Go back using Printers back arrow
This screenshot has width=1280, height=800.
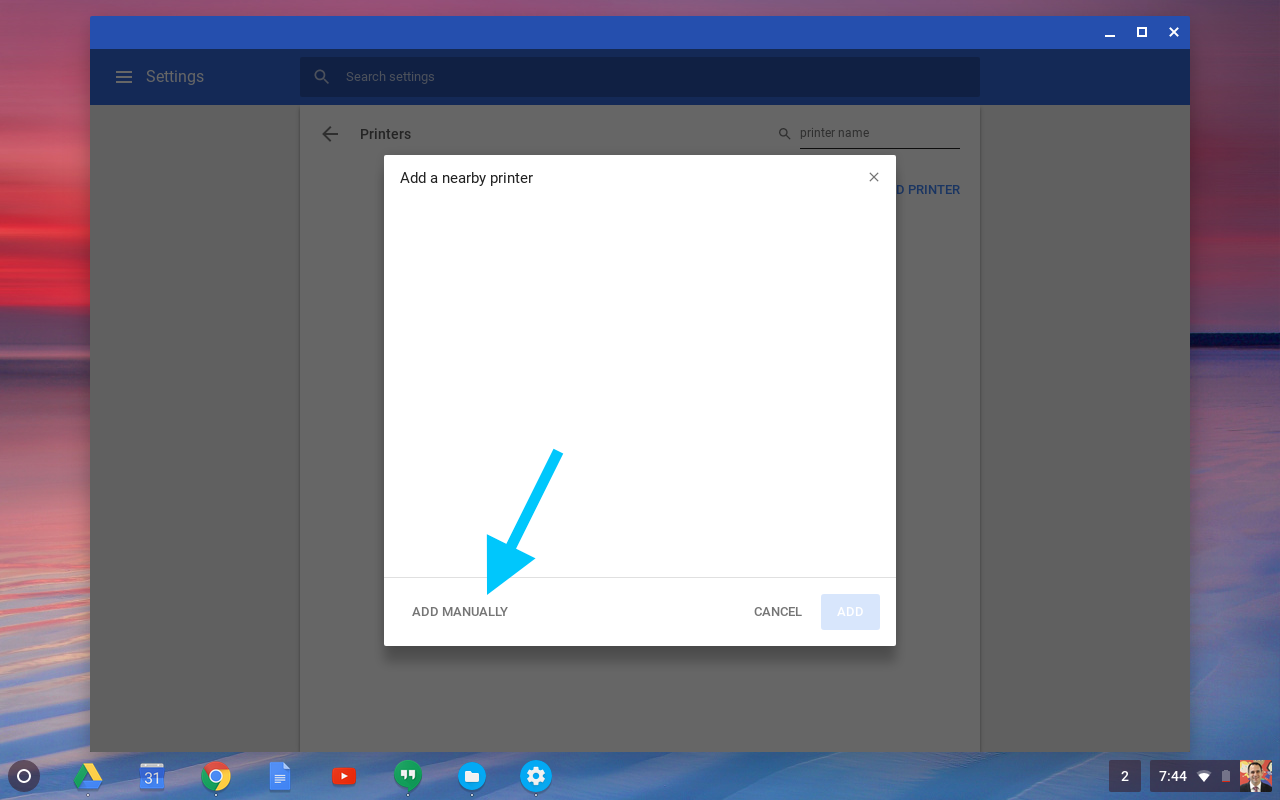click(x=330, y=134)
